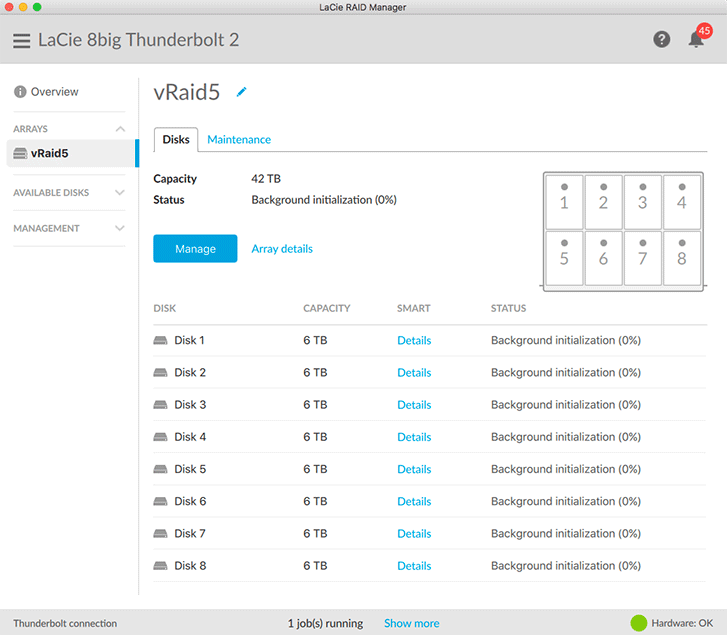
Task: Select bay 6 in the enclosure diagram
Action: (x=603, y=258)
